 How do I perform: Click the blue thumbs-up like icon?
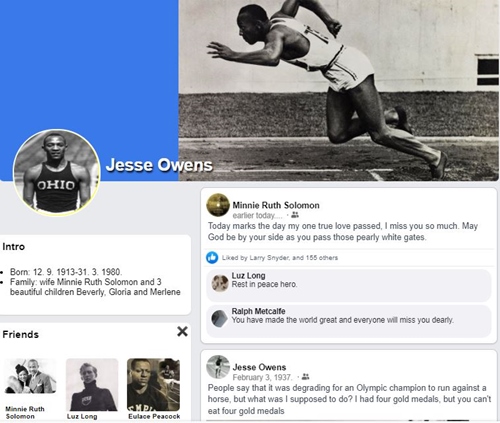212,258
